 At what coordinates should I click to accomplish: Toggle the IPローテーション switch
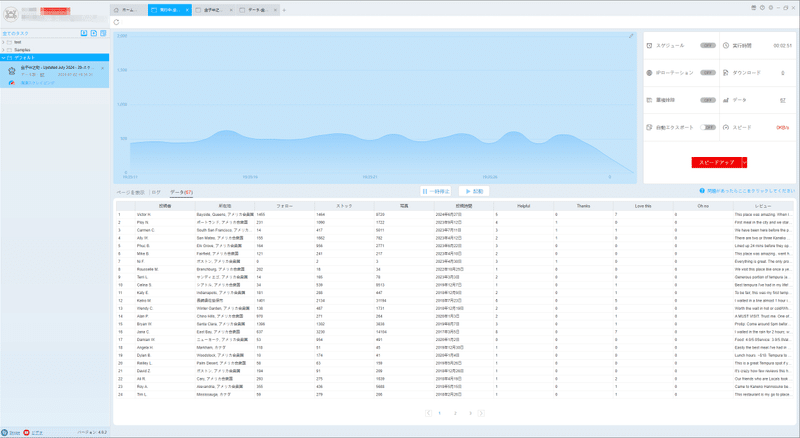click(708, 72)
